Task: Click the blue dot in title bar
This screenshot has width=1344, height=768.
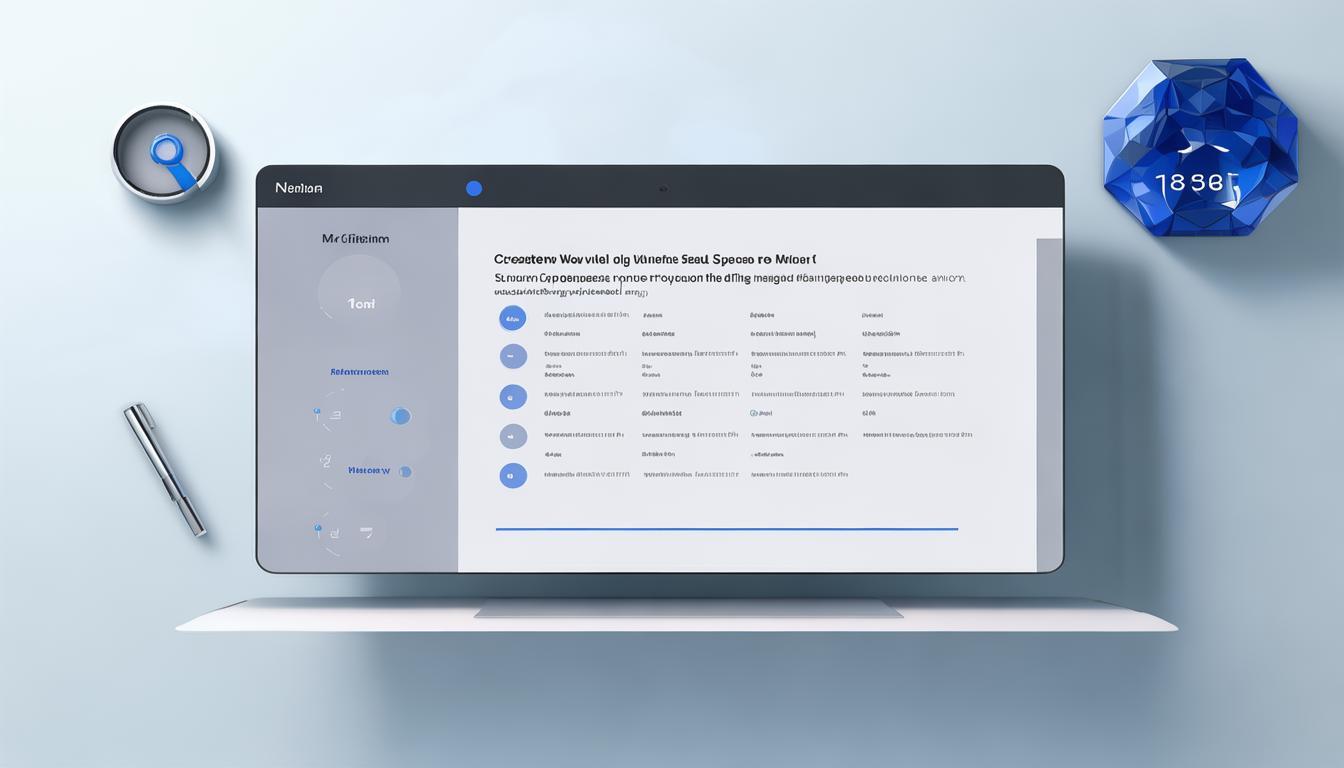Action: (474, 188)
